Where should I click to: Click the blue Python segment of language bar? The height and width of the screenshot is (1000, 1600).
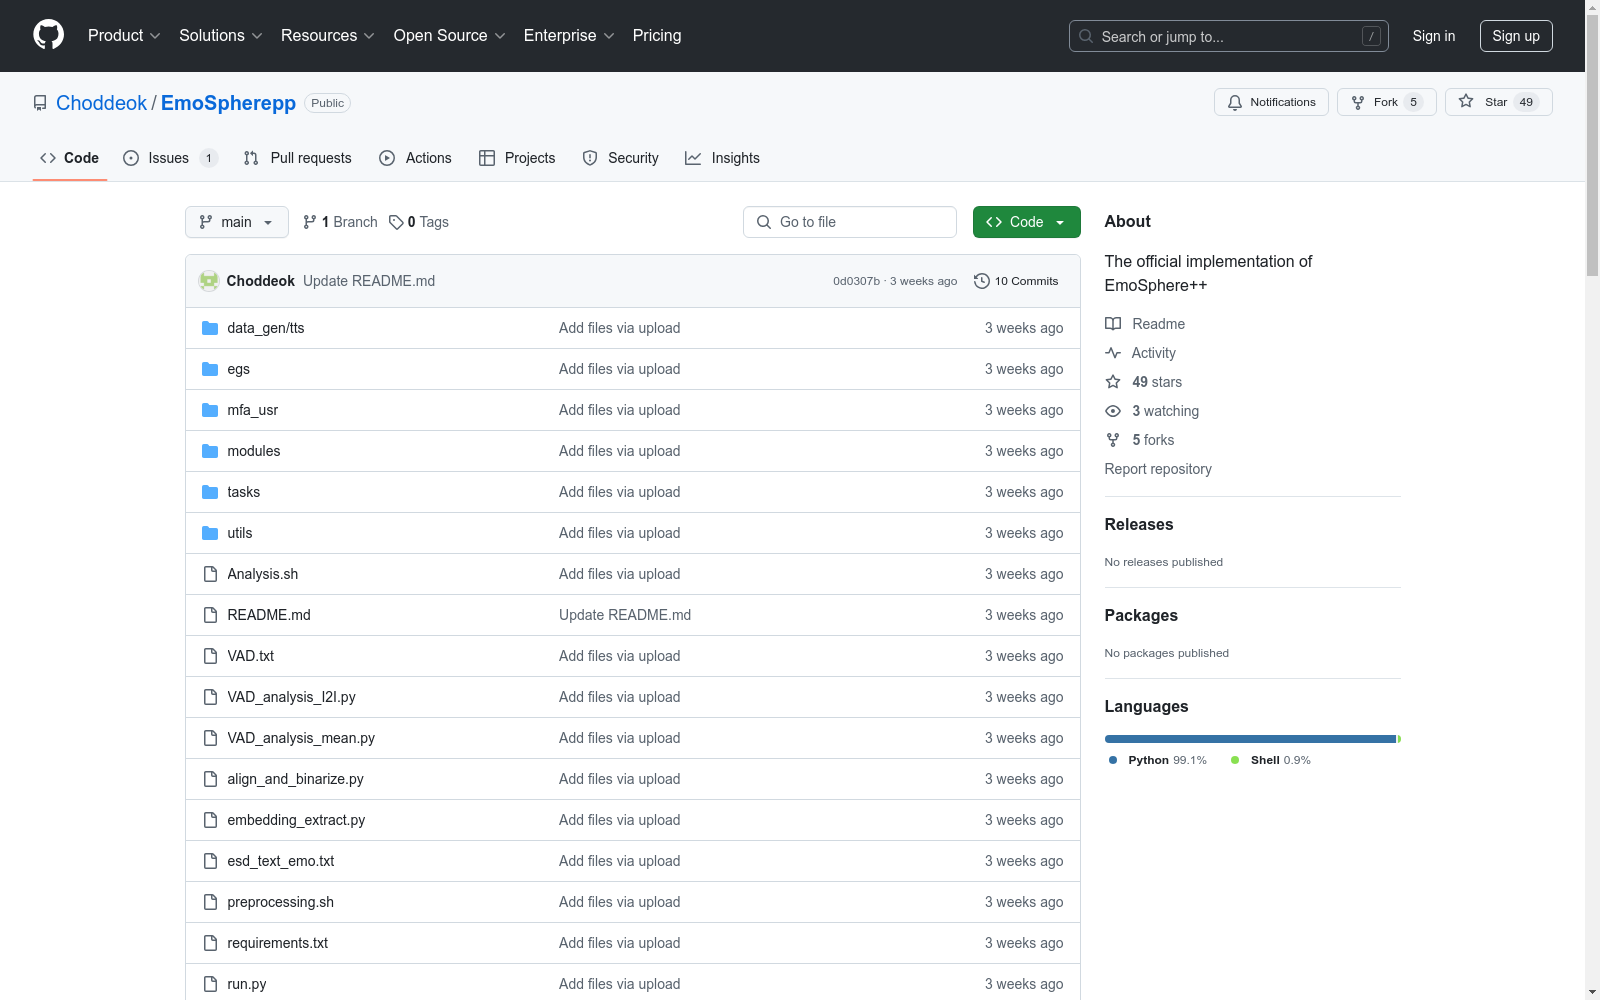(x=1250, y=739)
